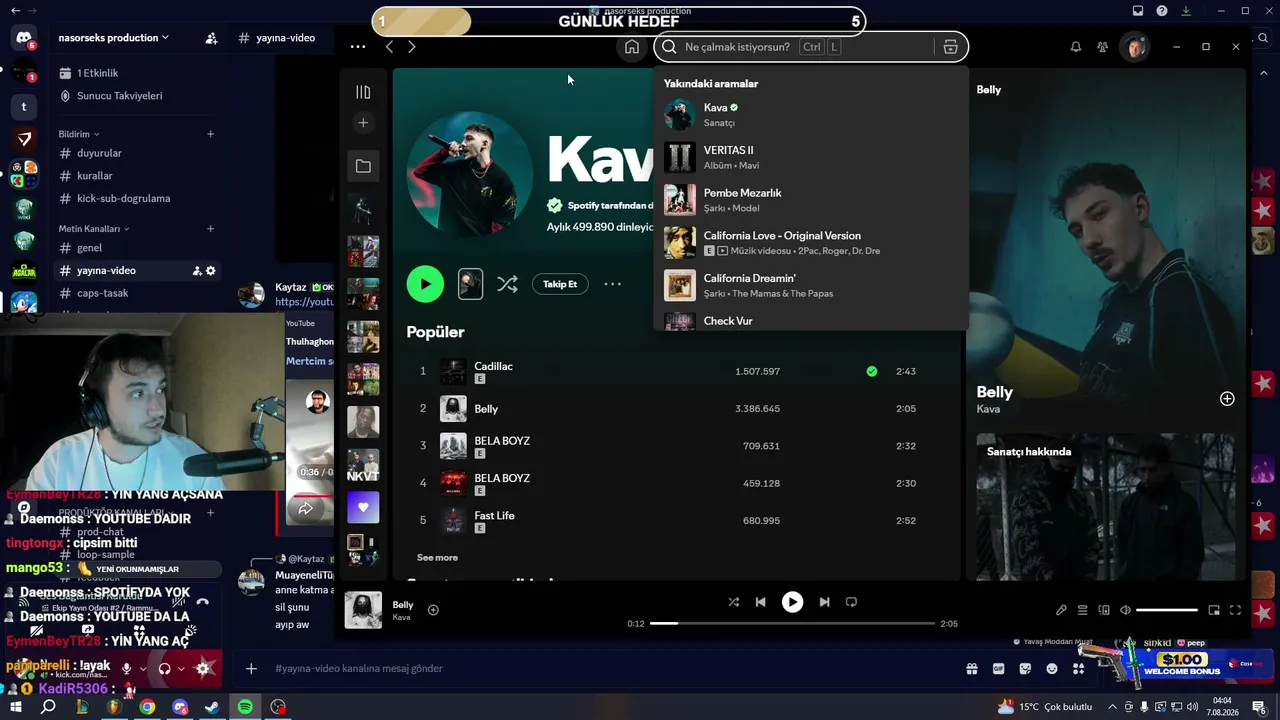Send a gift in Discord message bar
Image resolution: width=1280 pixels, height=720 pixels.
(971, 668)
